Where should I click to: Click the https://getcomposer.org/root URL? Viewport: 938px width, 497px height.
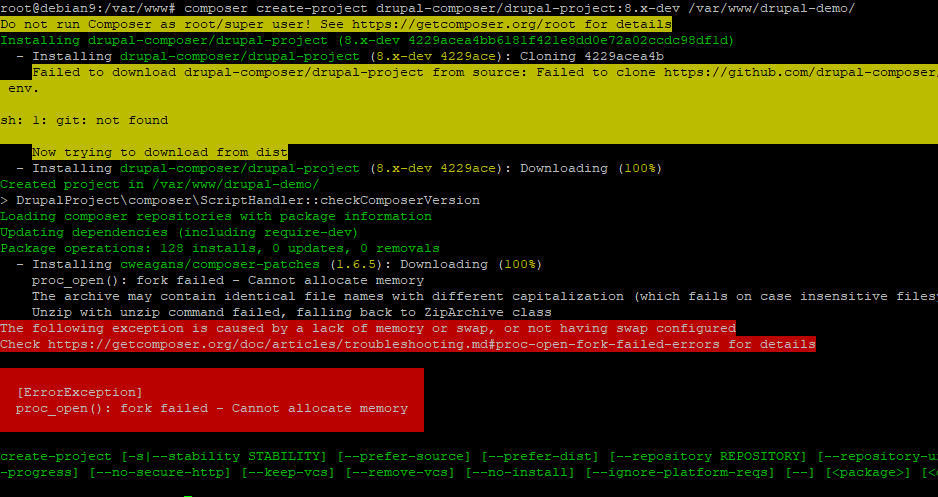[x=464, y=25]
